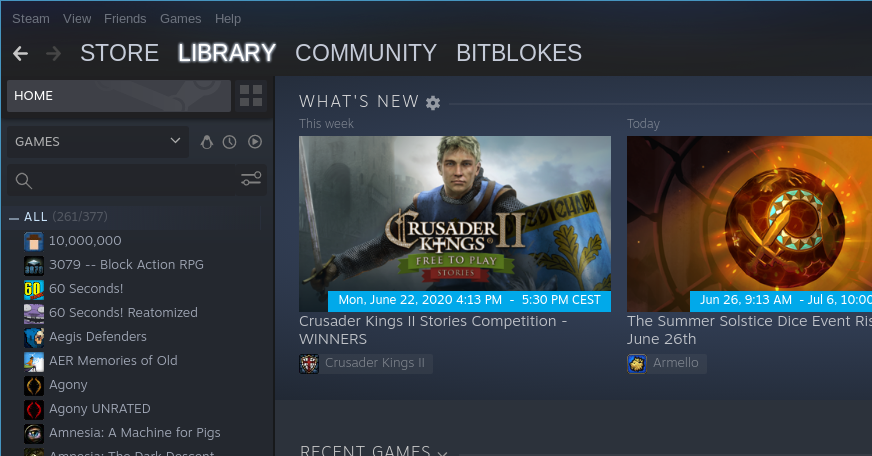
Task: Select the 60 Seconds! game icon
Action: pos(33,289)
